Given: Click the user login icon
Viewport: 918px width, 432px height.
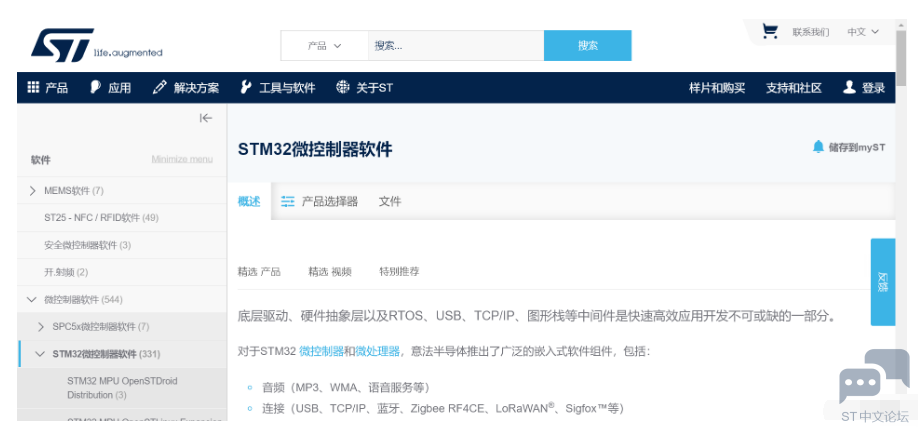Looking at the screenshot, I should (x=849, y=88).
